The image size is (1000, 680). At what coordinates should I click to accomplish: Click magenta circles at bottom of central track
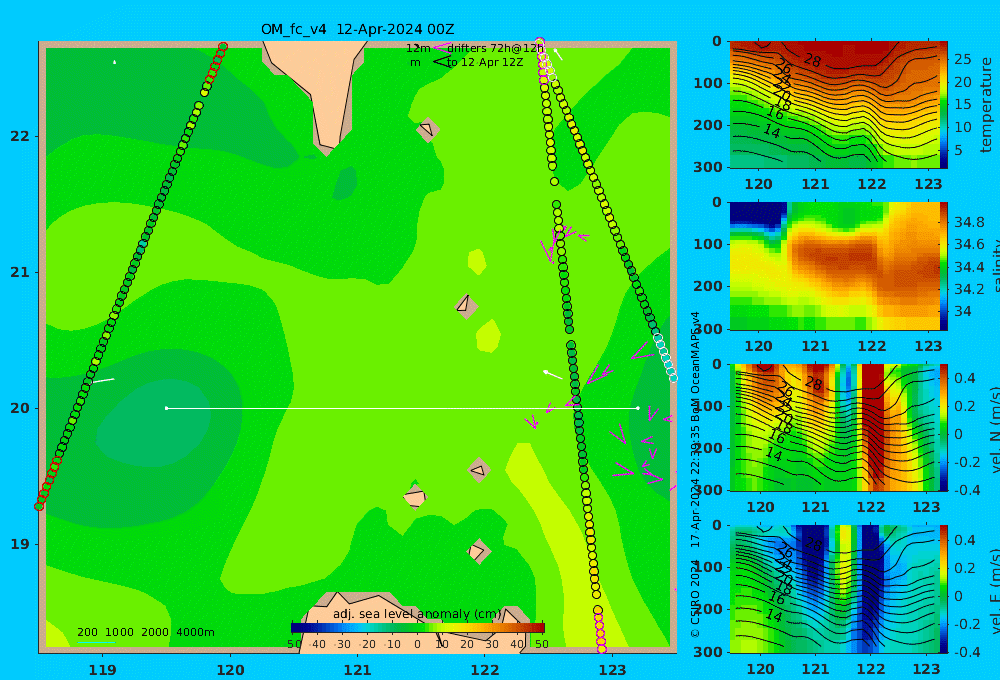pos(600,633)
